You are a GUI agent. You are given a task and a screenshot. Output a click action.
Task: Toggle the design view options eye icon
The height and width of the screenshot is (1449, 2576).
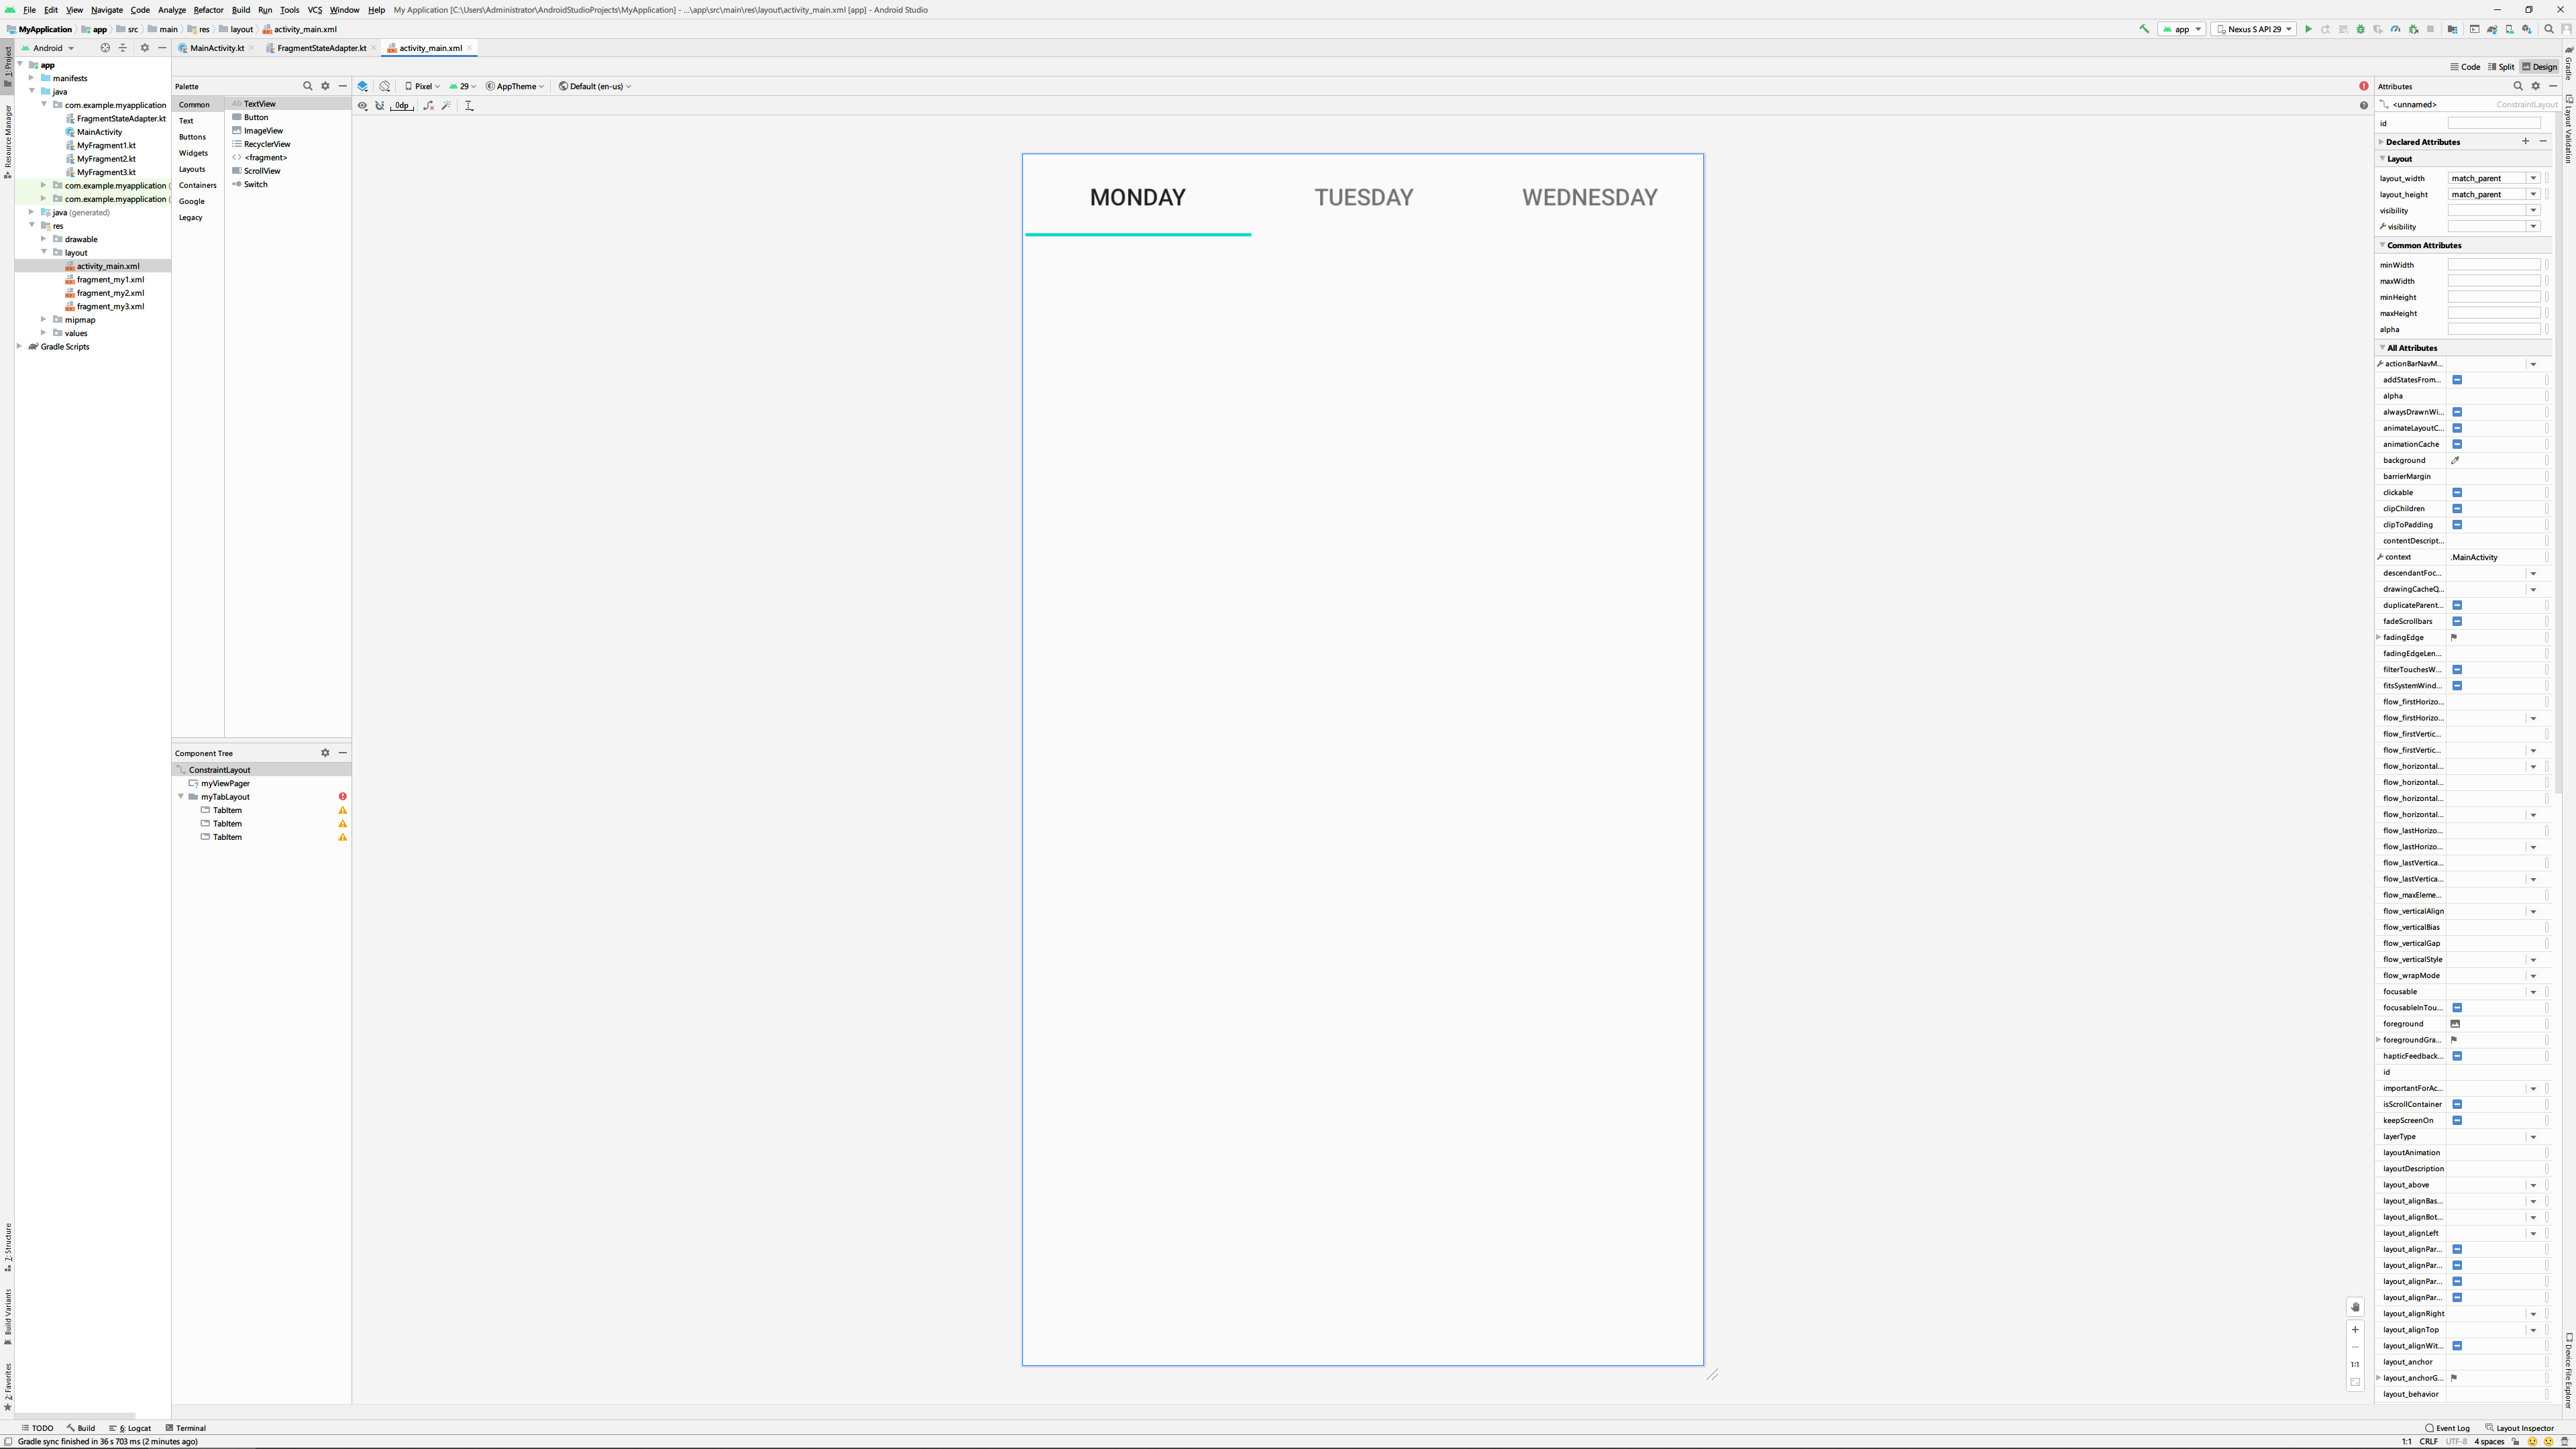tap(363, 105)
